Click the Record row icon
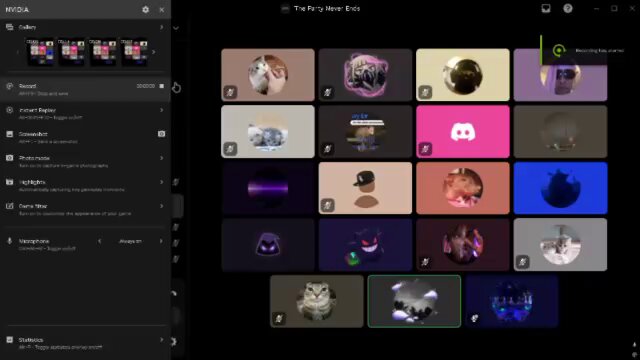 click(9, 86)
